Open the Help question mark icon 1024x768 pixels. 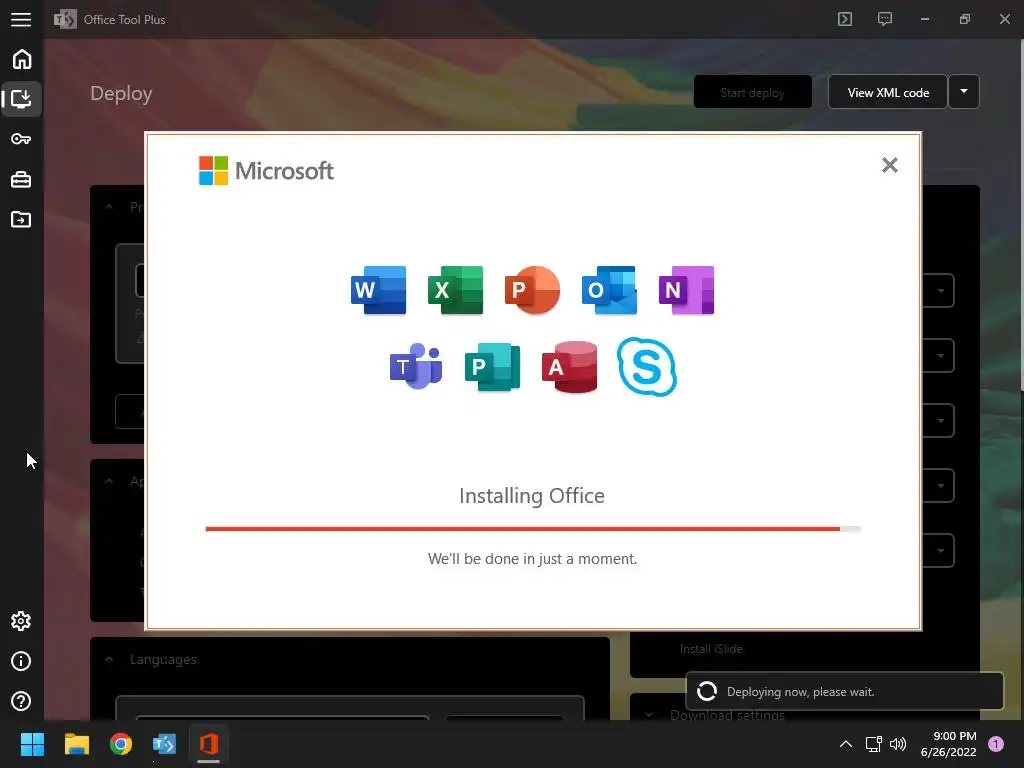[x=21, y=701]
